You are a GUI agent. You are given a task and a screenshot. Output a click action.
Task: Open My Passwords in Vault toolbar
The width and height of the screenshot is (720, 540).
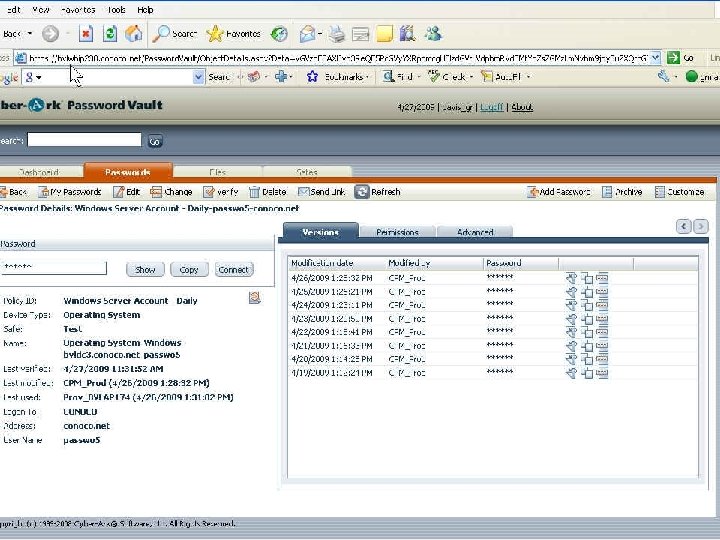click(x=70, y=192)
